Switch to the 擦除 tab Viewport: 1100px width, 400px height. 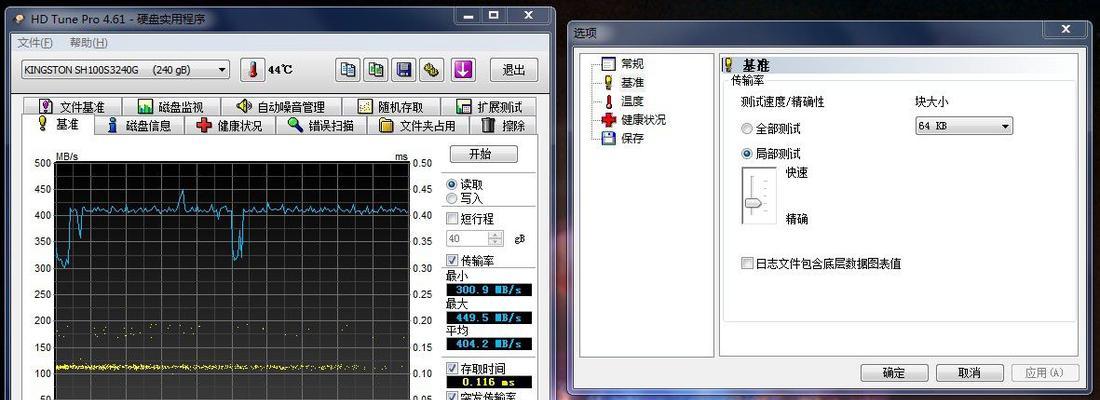(x=503, y=126)
